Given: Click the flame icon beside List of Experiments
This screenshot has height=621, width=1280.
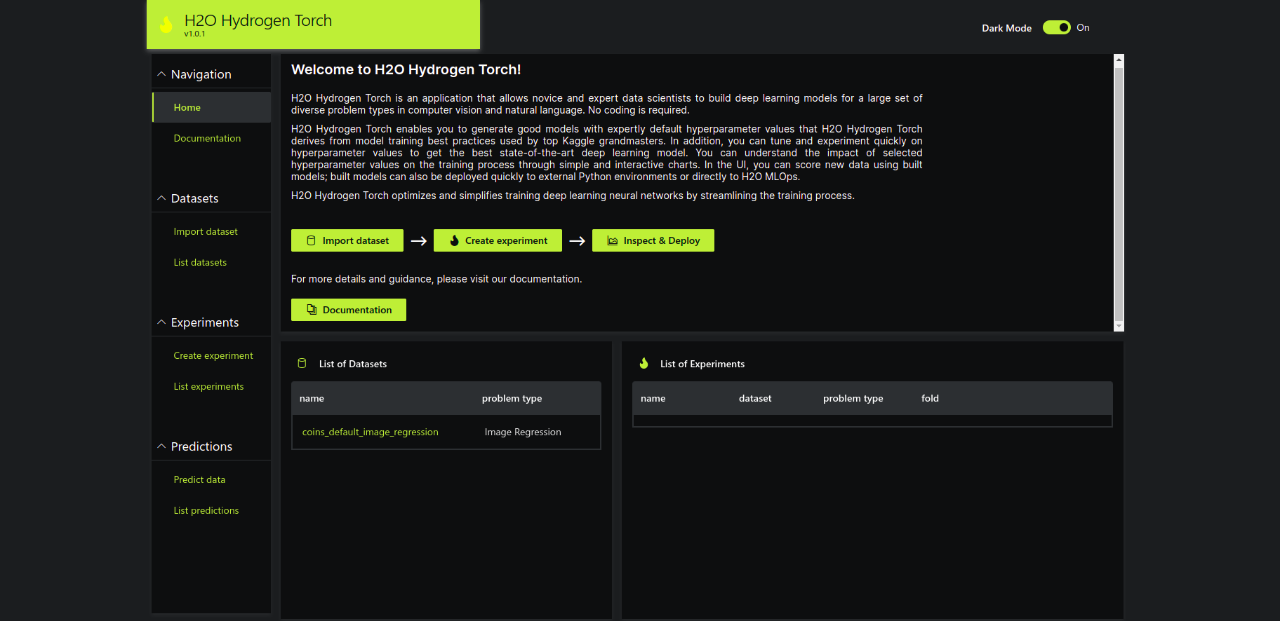Looking at the screenshot, I should pos(644,363).
